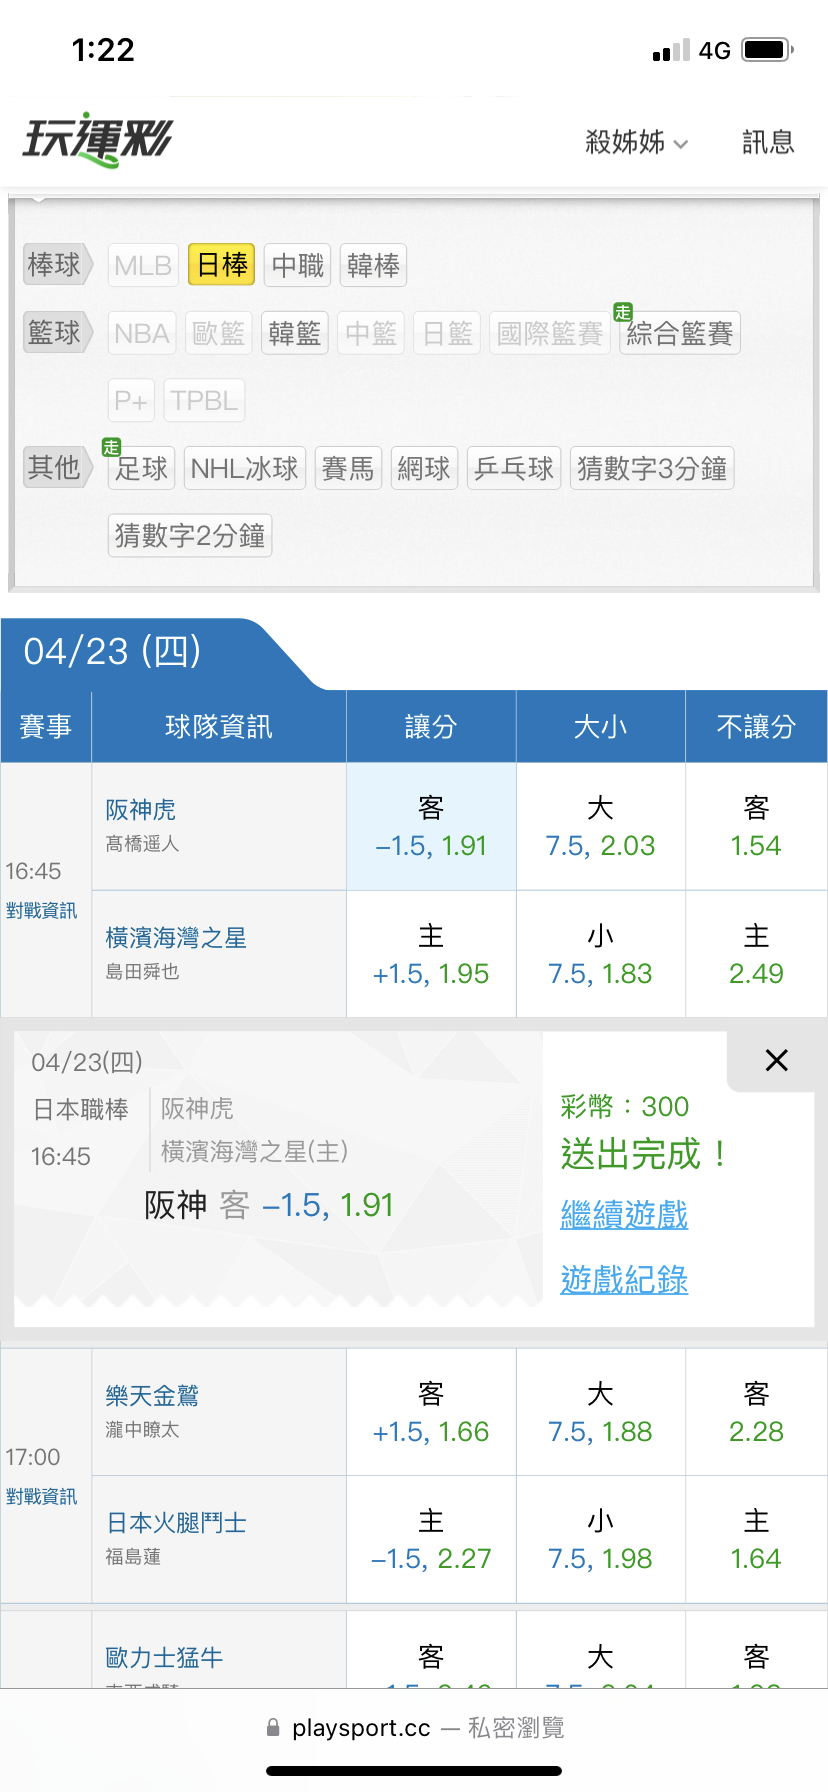Image resolution: width=828 pixels, height=1792 pixels.
Task: Open the 訊息 messages page
Action: click(767, 143)
